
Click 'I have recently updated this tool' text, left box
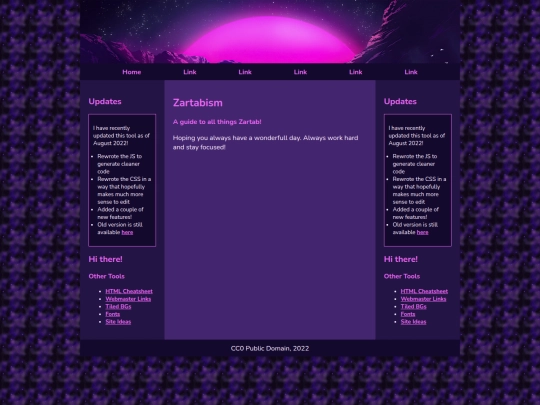[121, 136]
